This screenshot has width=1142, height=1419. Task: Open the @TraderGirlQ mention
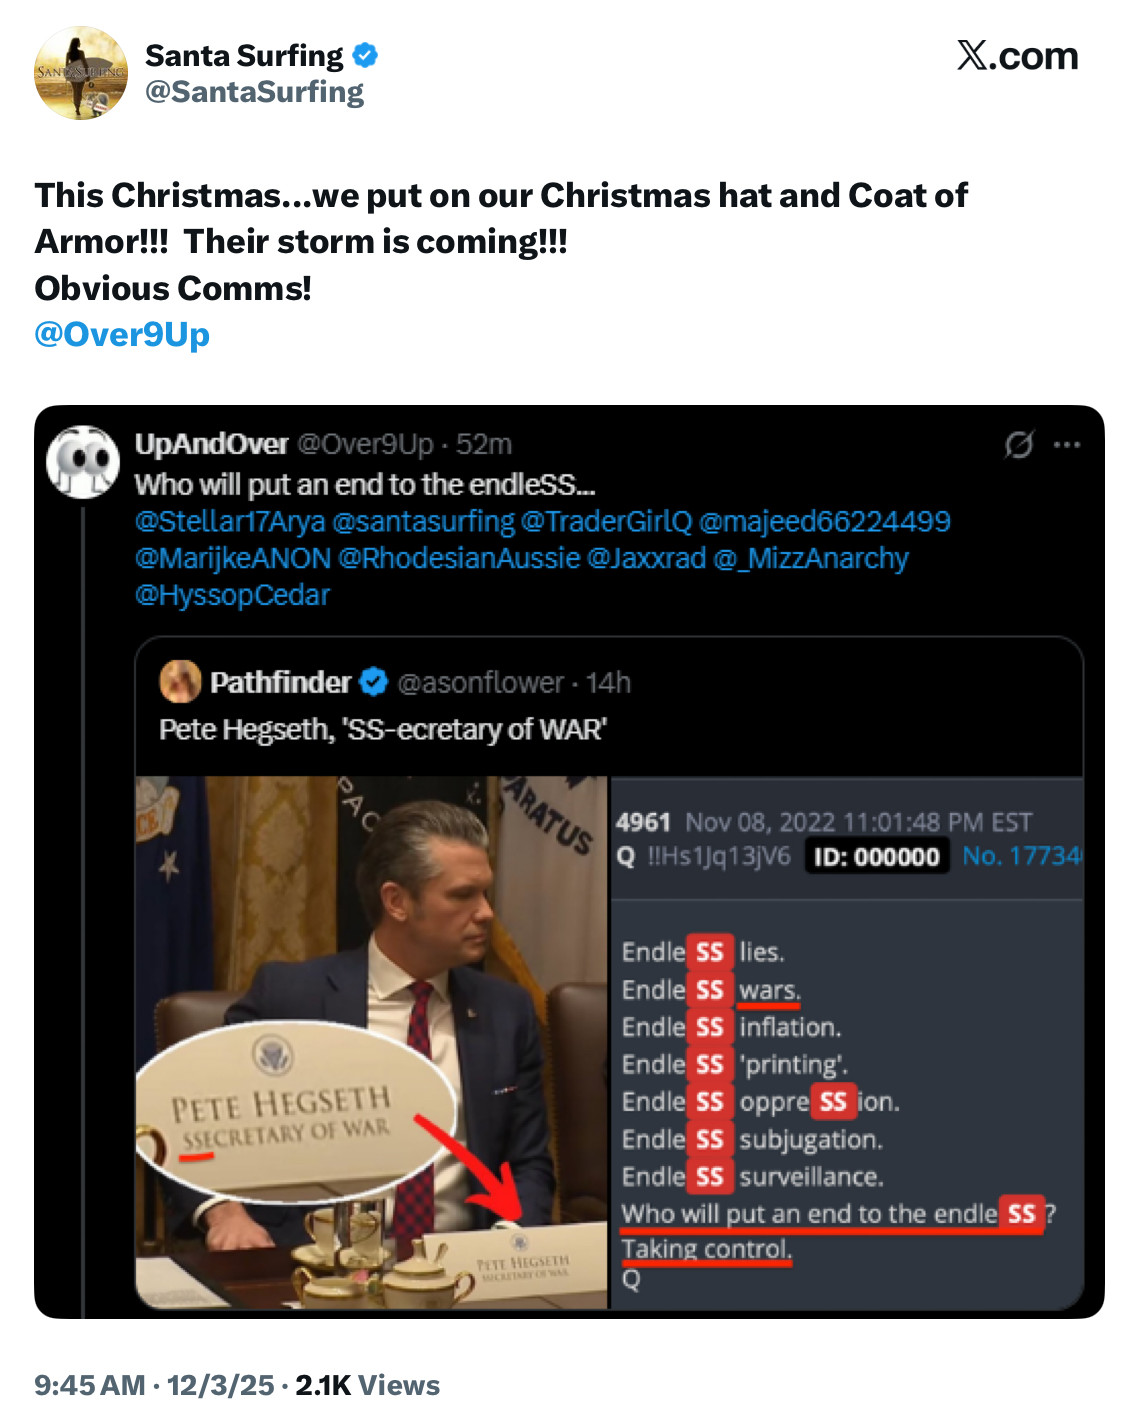pyautogui.click(x=606, y=521)
